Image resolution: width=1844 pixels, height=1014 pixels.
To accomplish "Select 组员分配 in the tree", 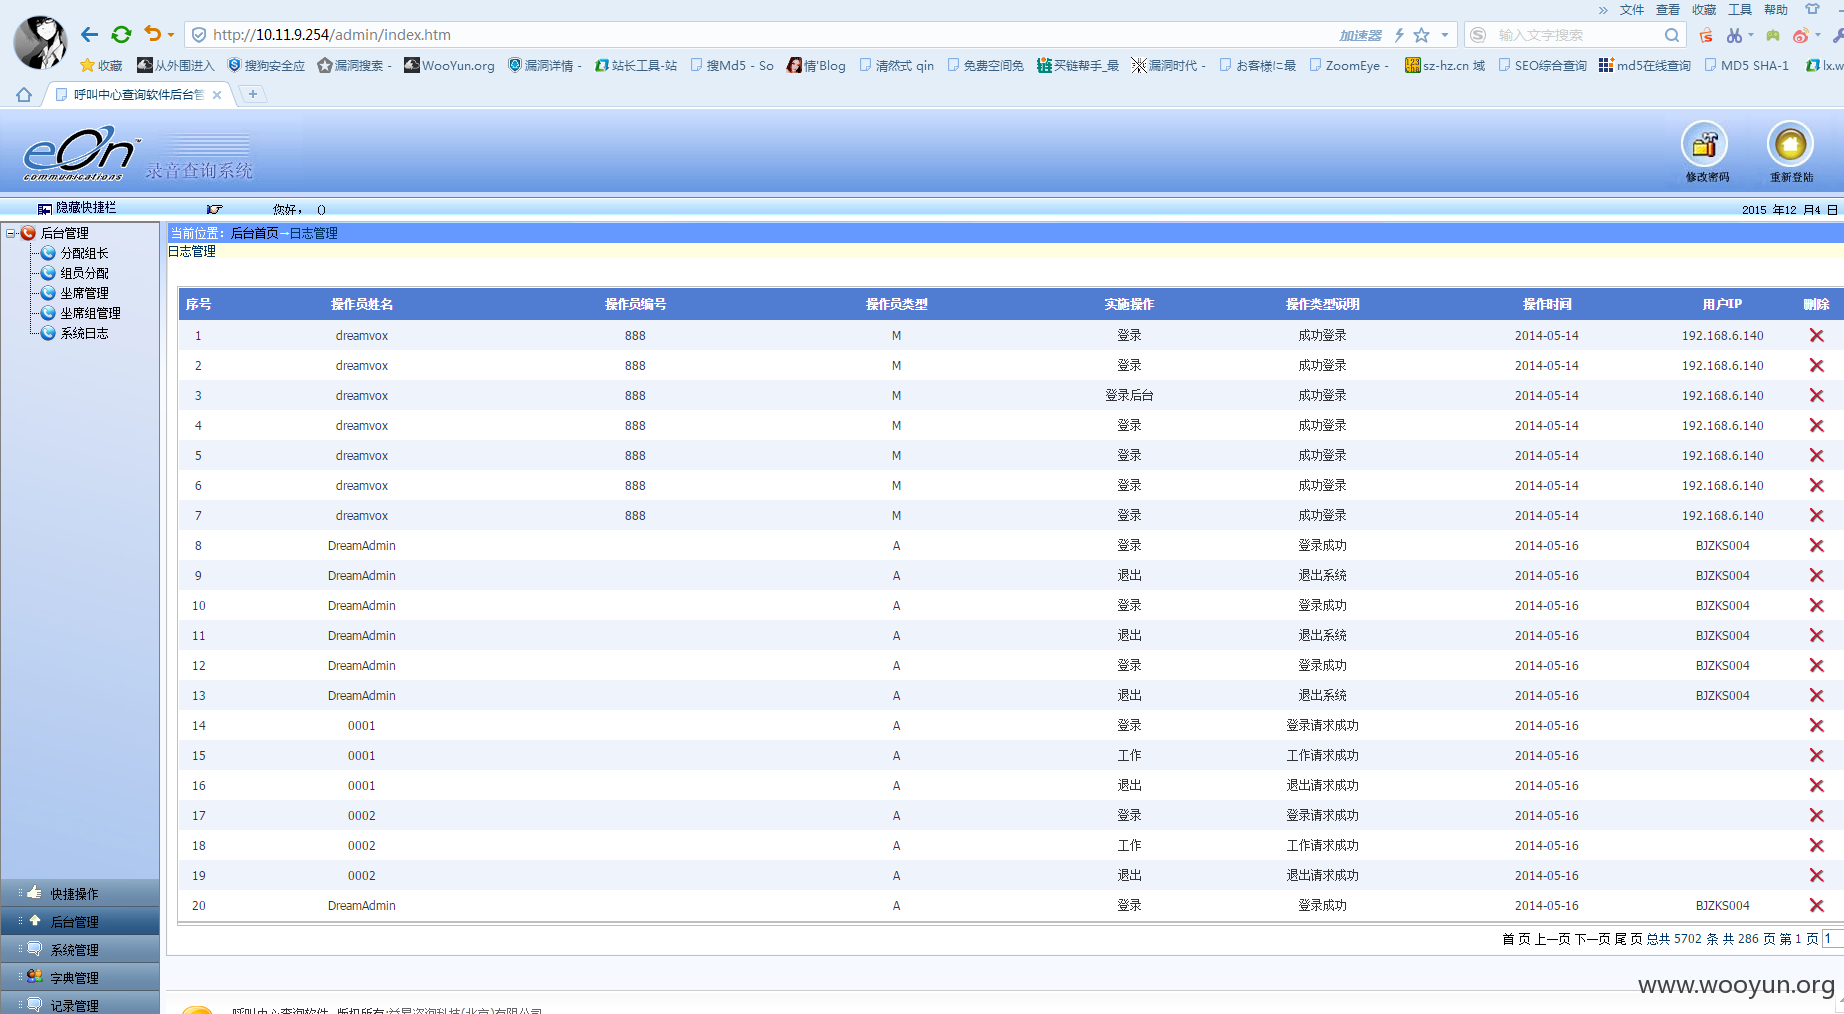I will (84, 273).
